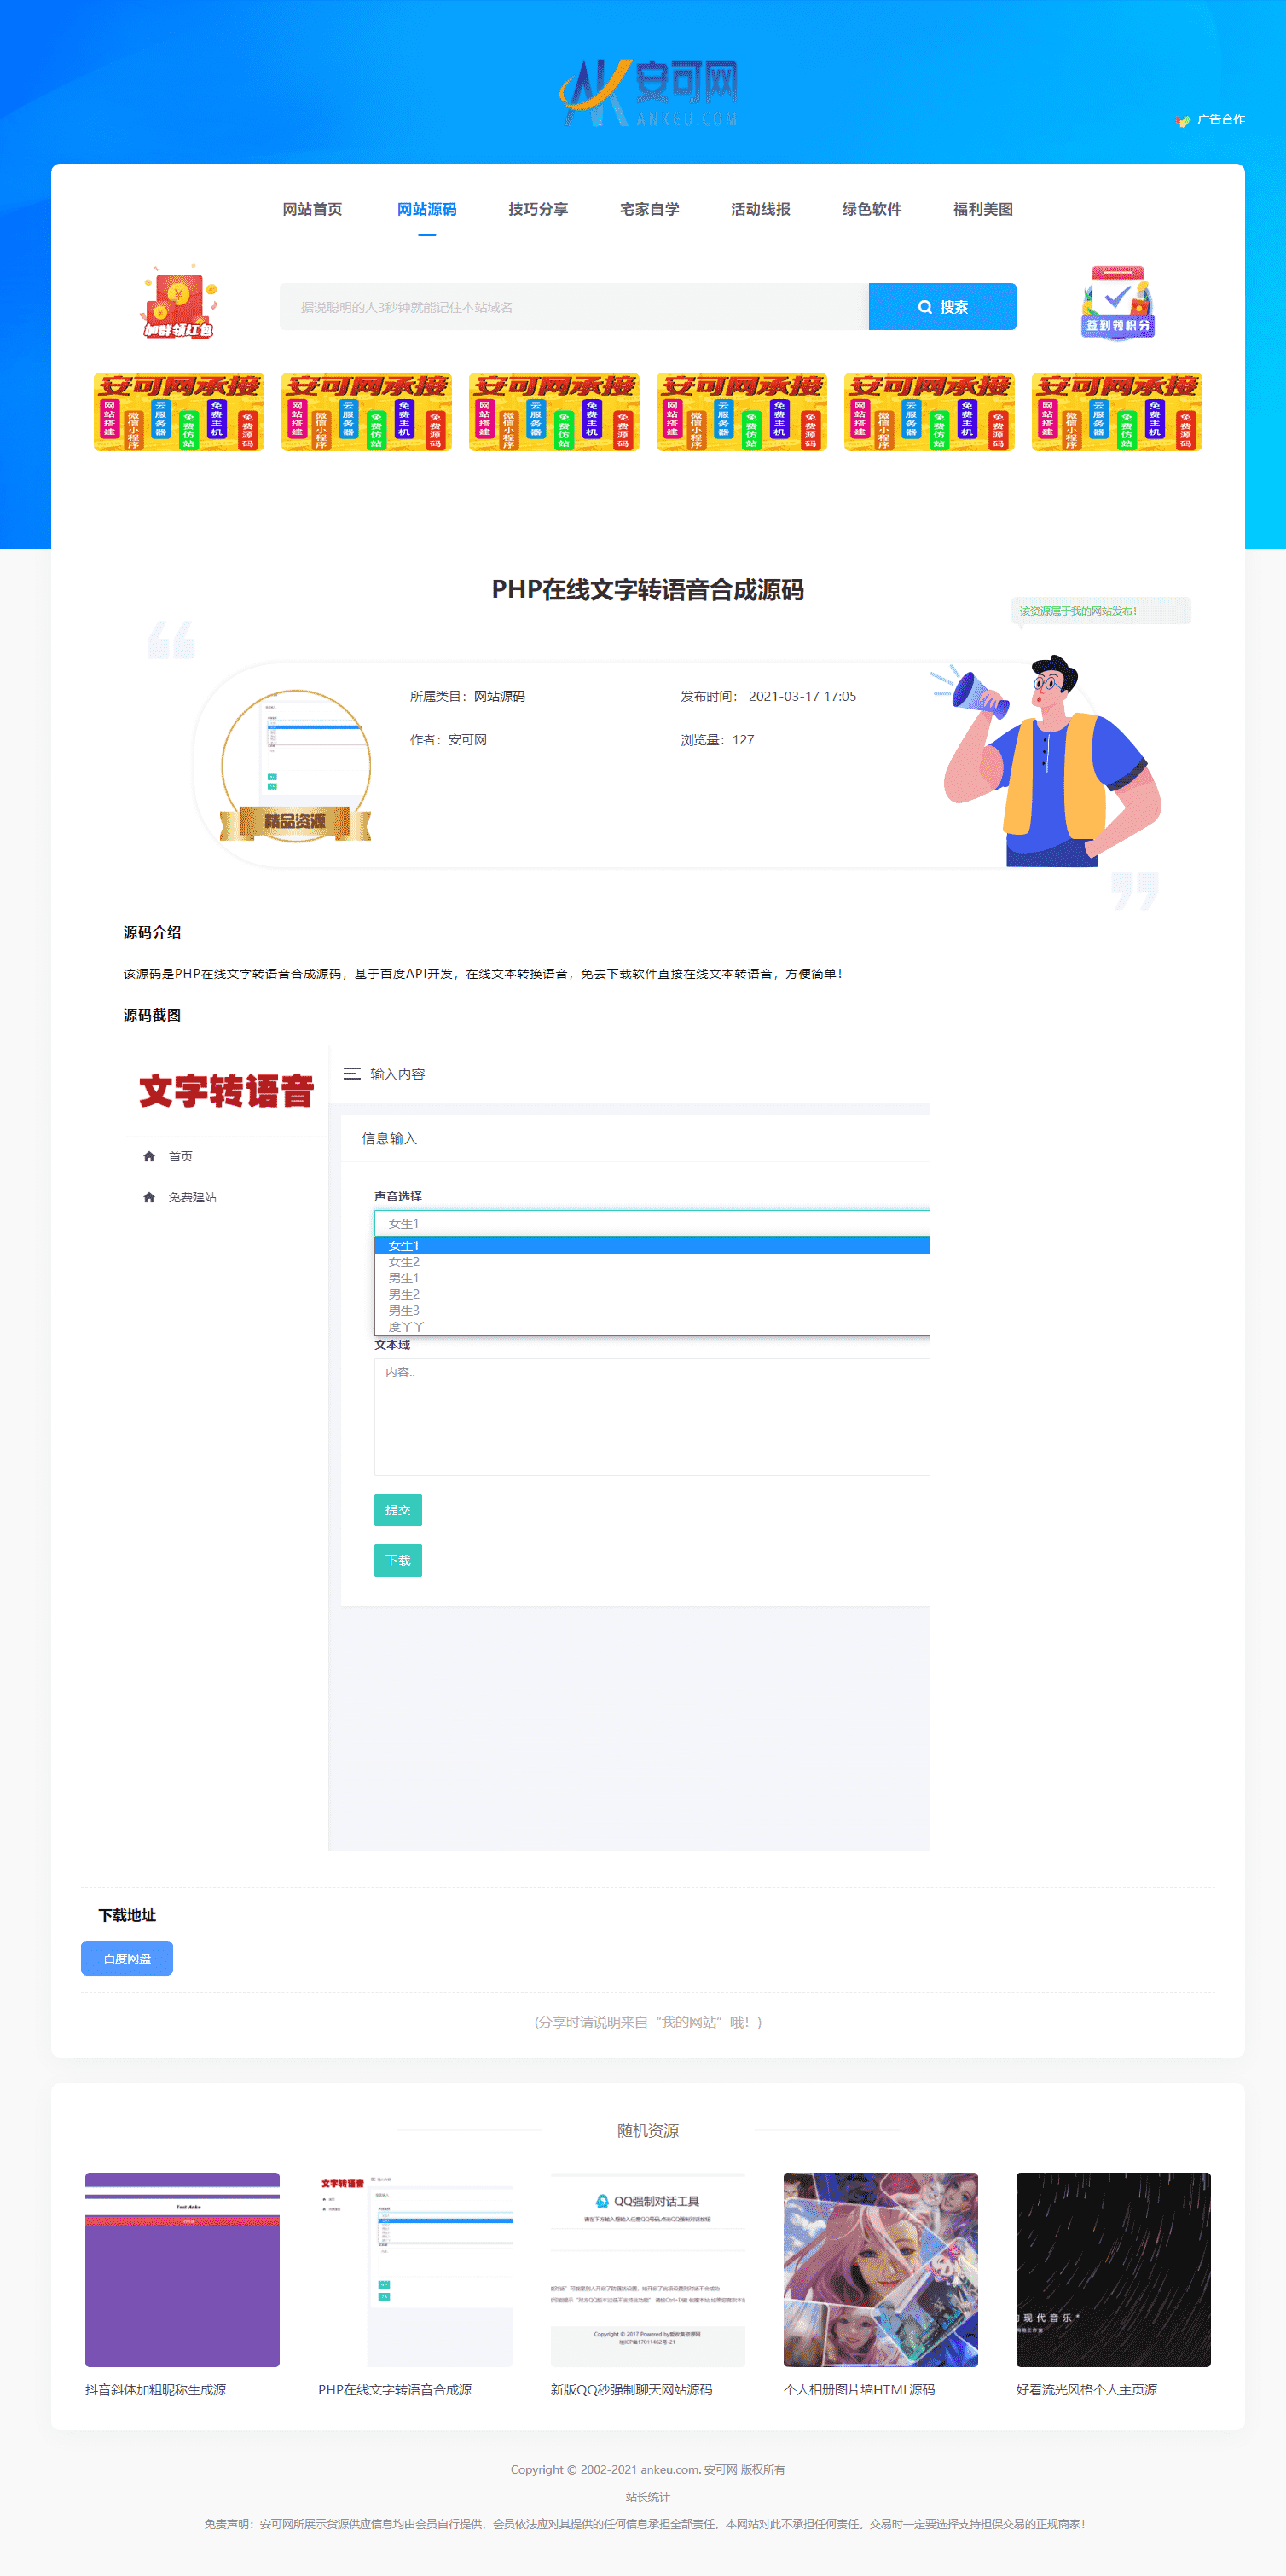The image size is (1286, 2576).
Task: Open the 好看流光风格个人主页源 thumbnail
Action: pos(1112,2269)
